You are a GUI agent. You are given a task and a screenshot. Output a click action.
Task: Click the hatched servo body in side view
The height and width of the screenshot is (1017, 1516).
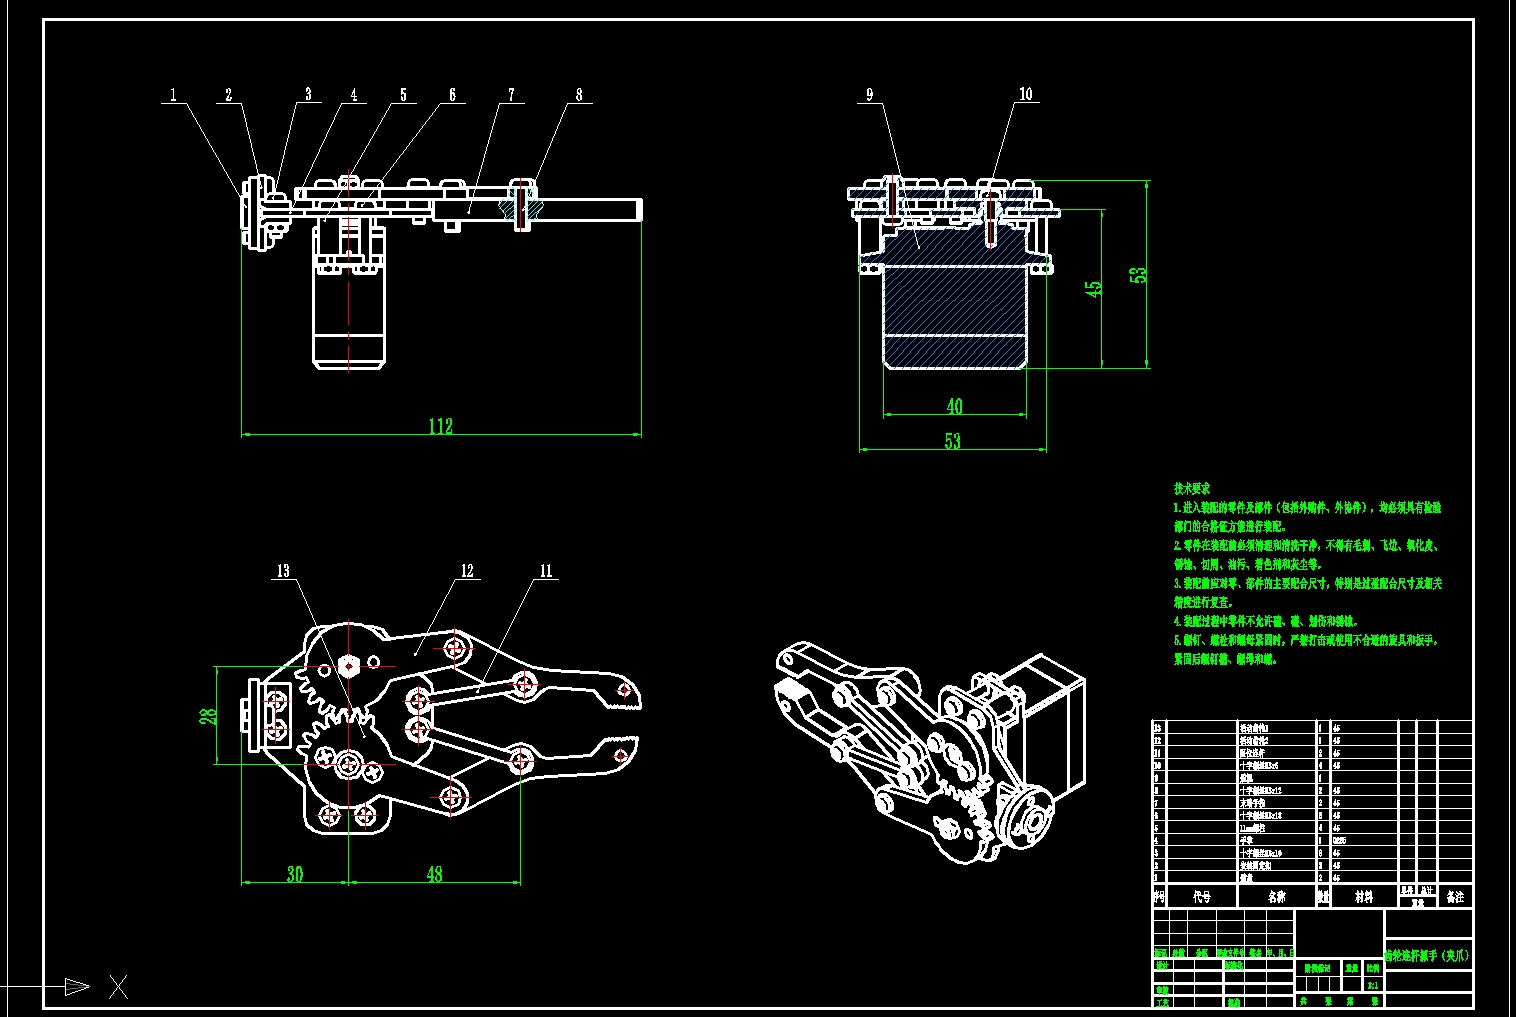click(x=954, y=300)
